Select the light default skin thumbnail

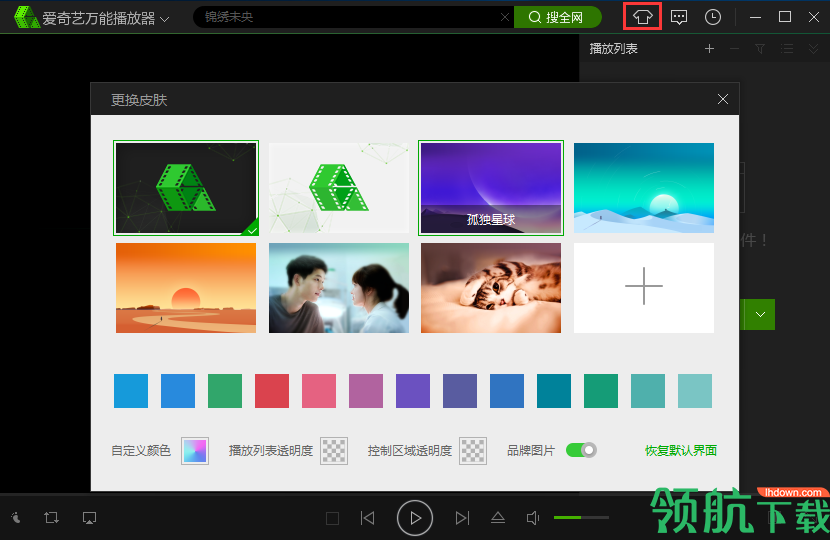click(339, 188)
